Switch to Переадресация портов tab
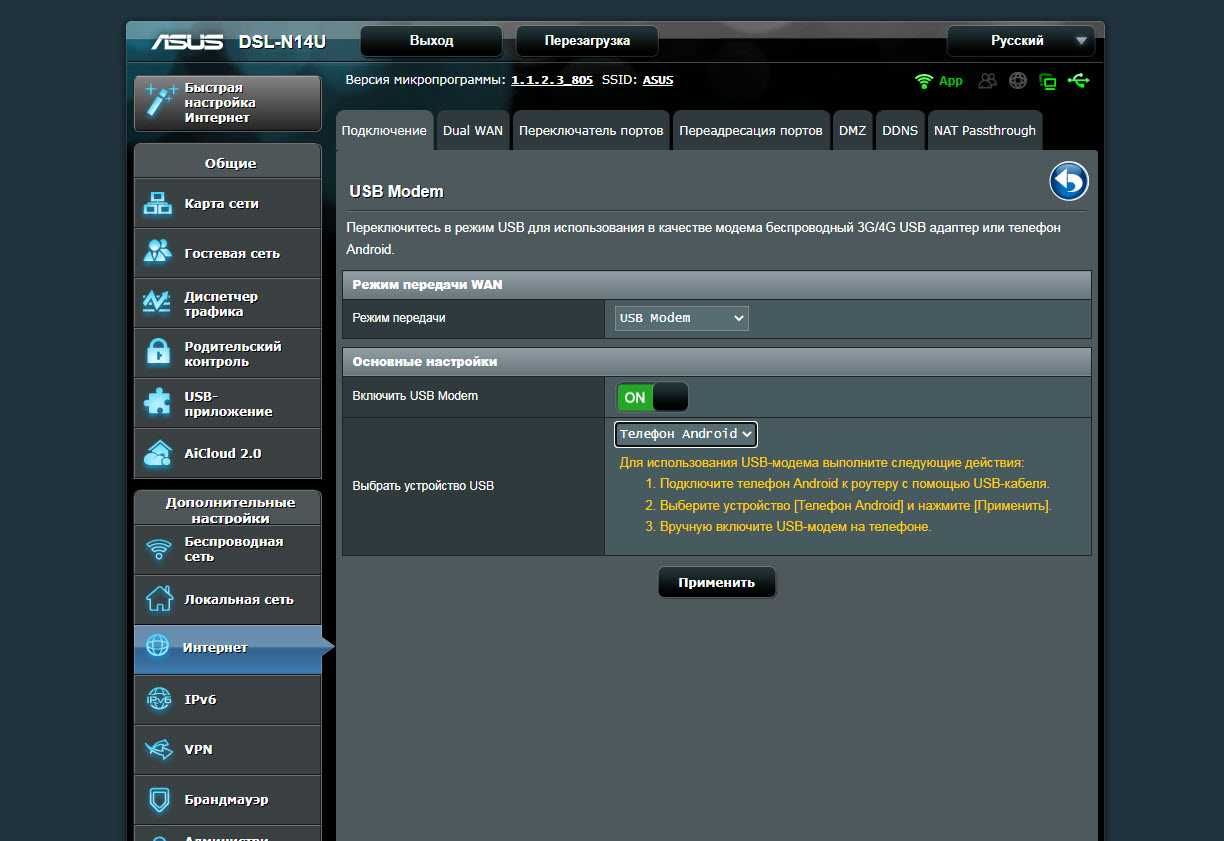This screenshot has width=1224, height=841. coord(751,131)
